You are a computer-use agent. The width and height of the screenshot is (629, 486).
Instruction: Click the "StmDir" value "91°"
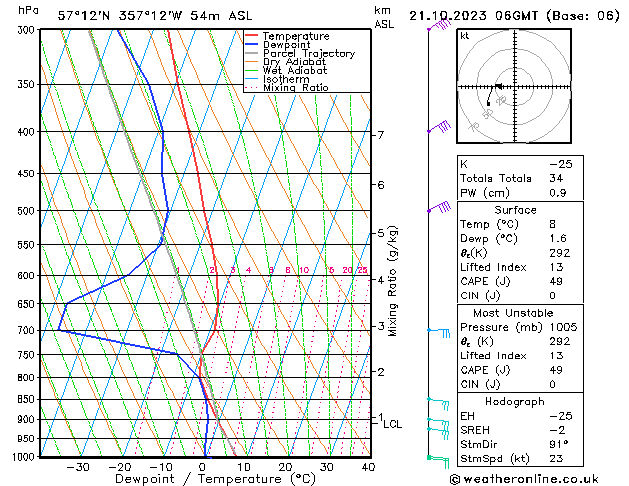click(x=559, y=444)
